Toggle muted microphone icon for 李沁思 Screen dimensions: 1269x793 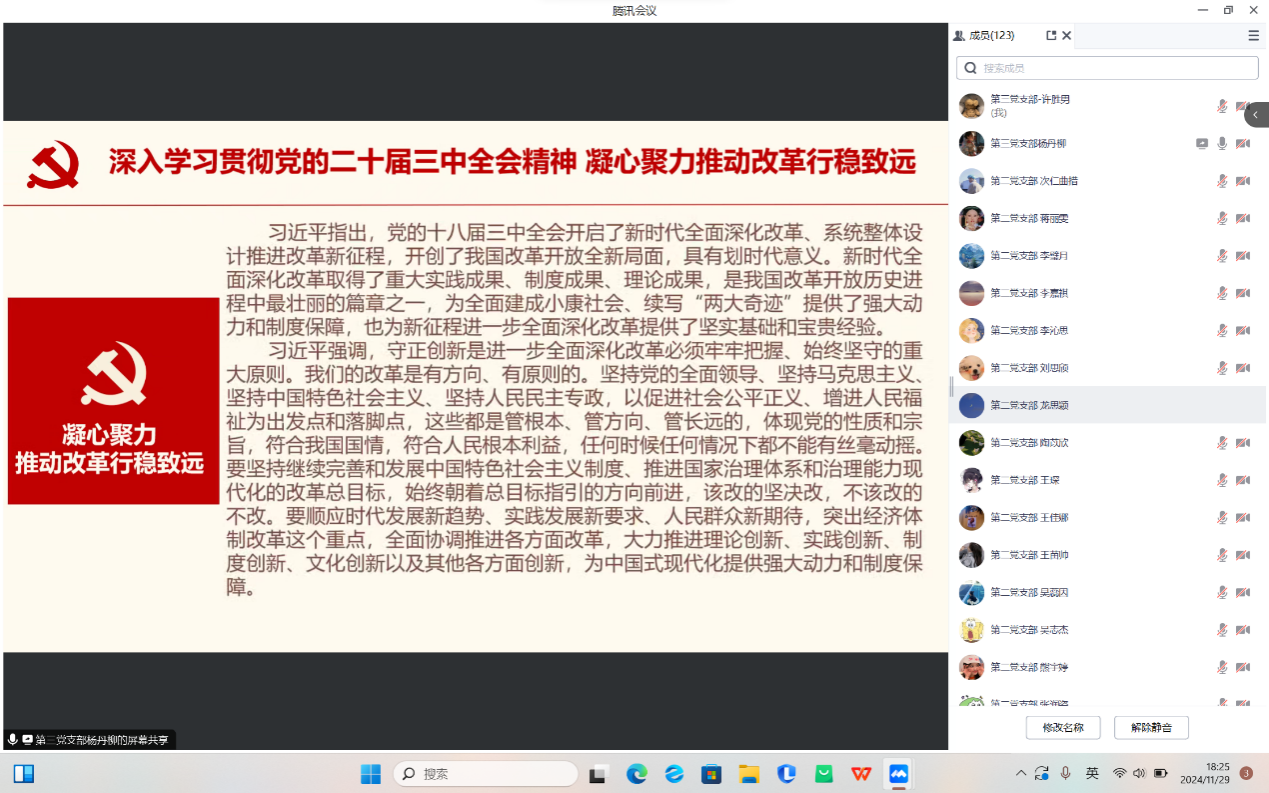click(x=1222, y=331)
